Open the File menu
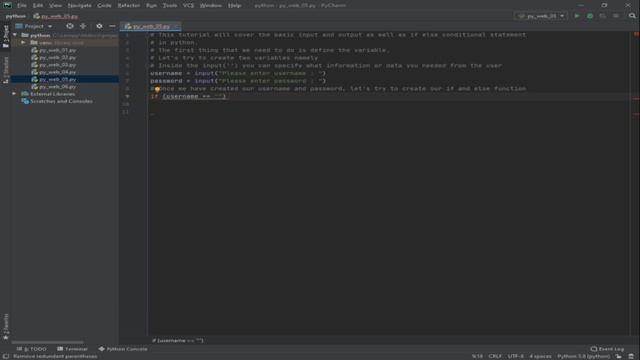The width and height of the screenshot is (640, 360). tap(22, 5)
